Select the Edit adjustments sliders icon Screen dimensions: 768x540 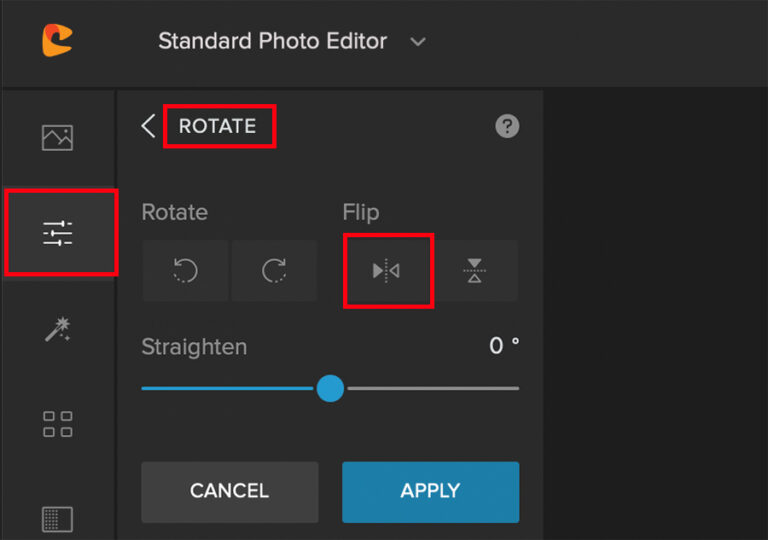coord(57,233)
